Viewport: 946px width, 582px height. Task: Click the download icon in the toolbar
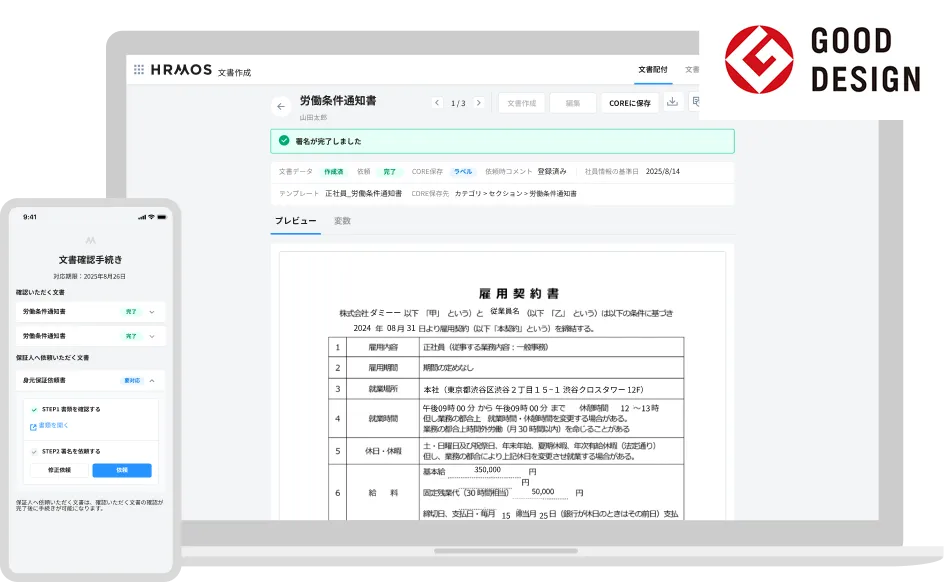(x=672, y=102)
